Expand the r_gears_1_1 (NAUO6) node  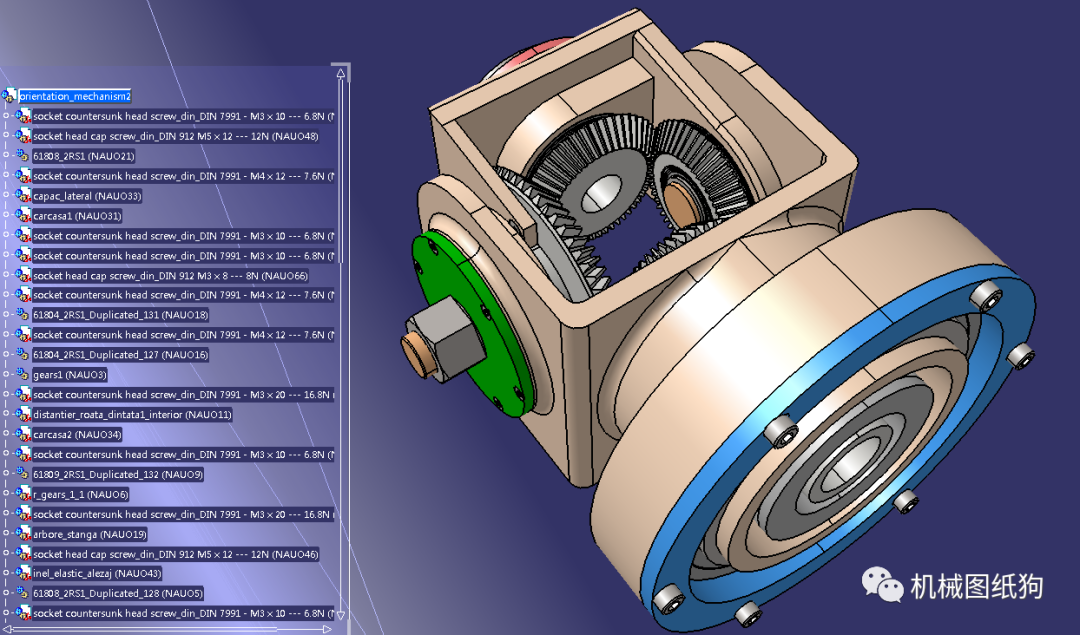[x=6, y=494]
